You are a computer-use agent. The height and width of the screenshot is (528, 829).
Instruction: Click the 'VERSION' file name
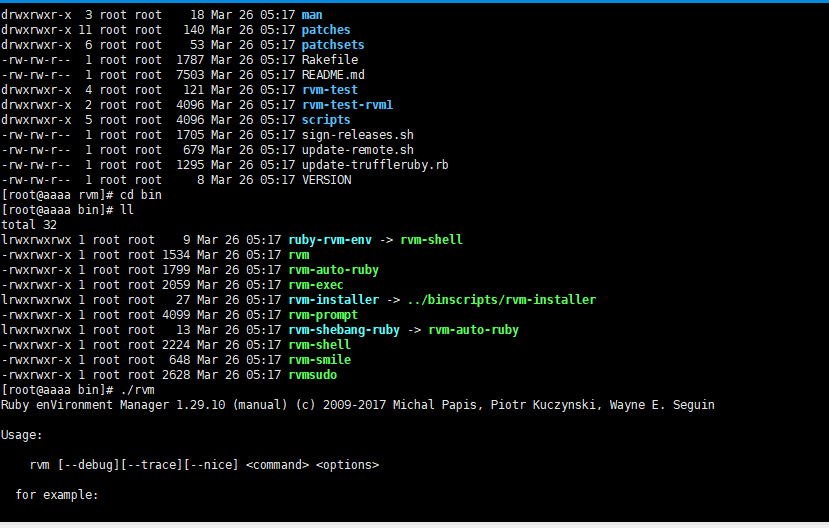[326, 180]
